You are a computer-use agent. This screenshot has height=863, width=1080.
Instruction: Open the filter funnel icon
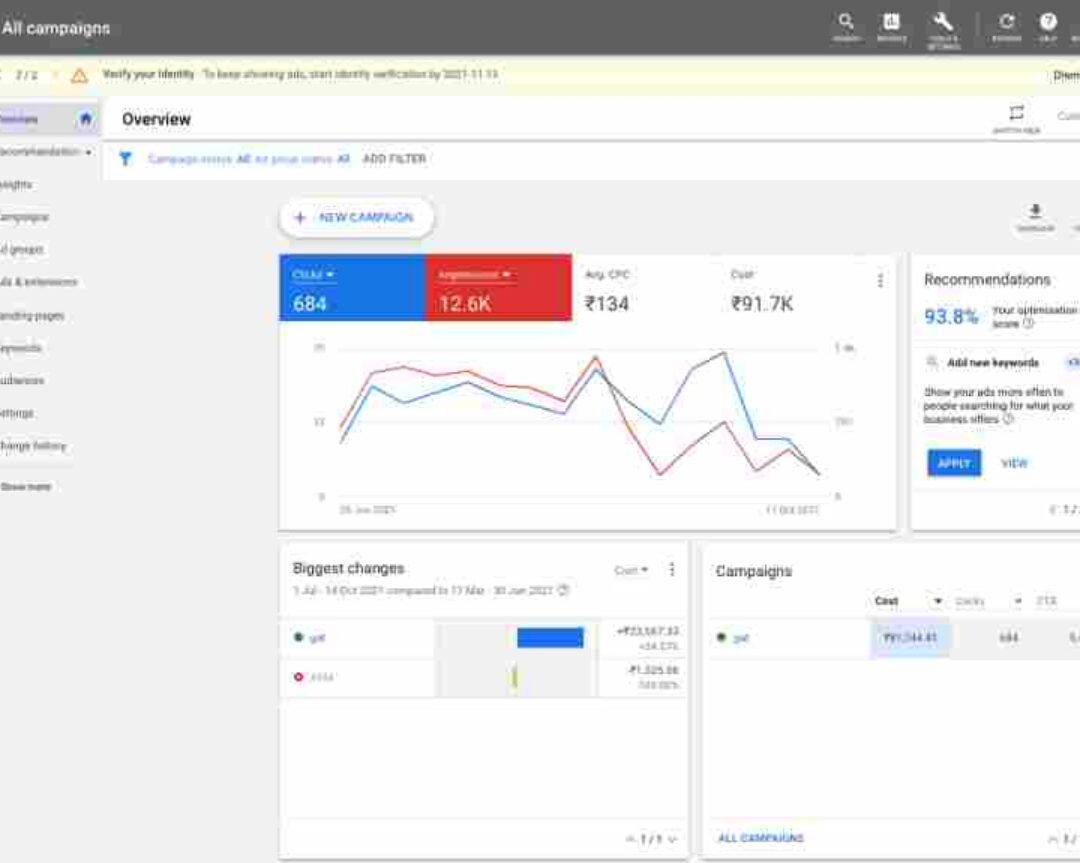click(124, 158)
